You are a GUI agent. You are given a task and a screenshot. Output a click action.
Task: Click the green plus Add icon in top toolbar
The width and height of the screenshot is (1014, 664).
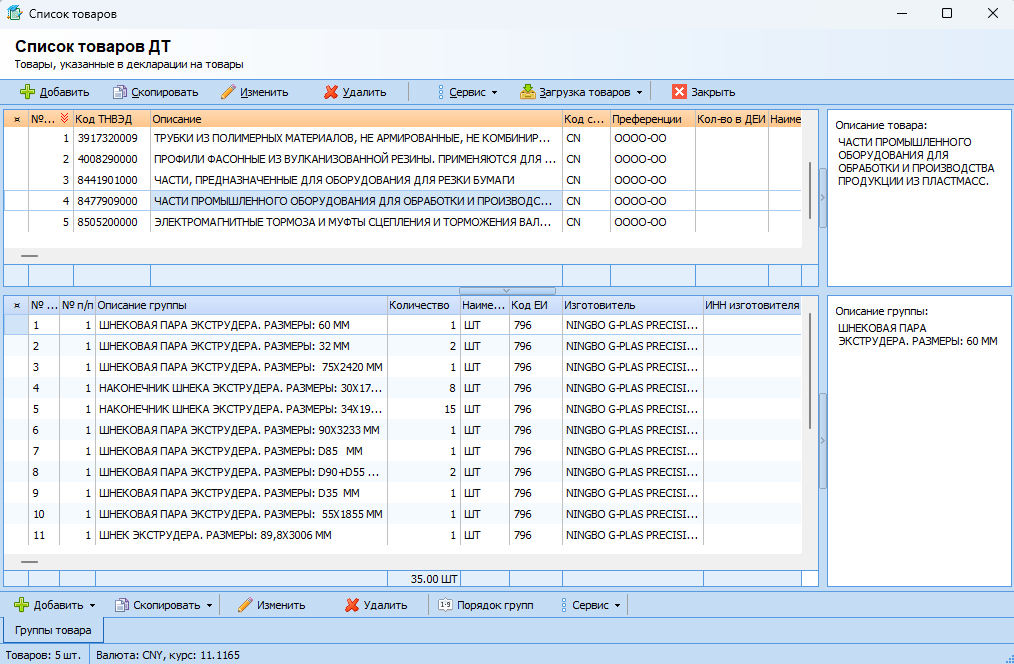click(x=27, y=92)
